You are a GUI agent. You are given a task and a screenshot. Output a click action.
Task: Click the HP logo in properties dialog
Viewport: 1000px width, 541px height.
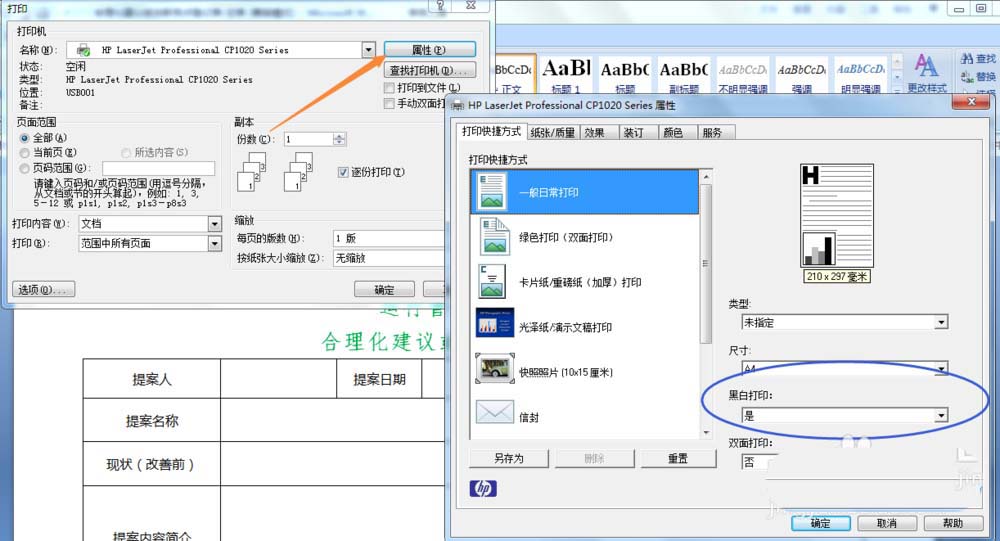(x=483, y=488)
